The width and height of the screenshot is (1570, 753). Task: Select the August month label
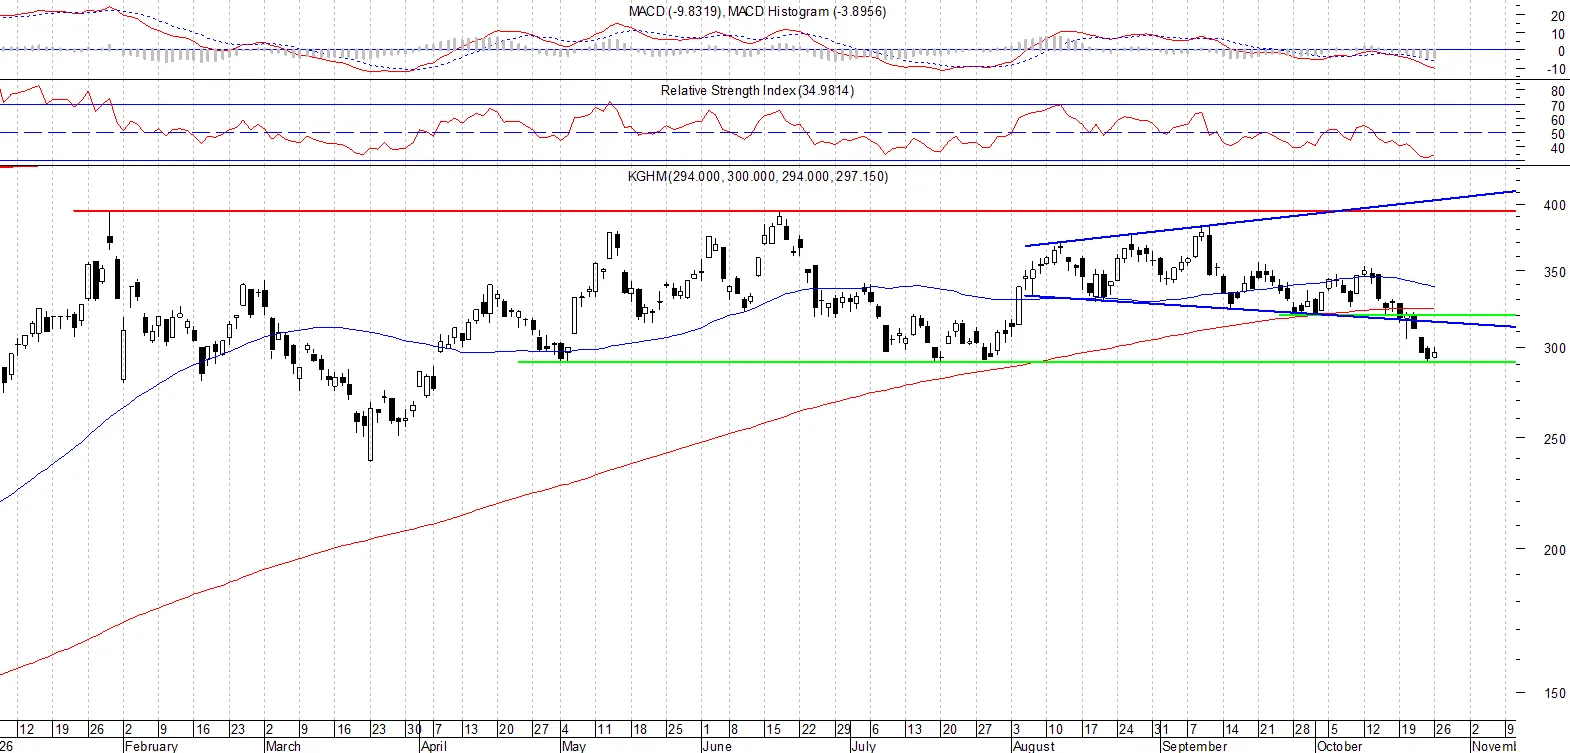point(1034,746)
